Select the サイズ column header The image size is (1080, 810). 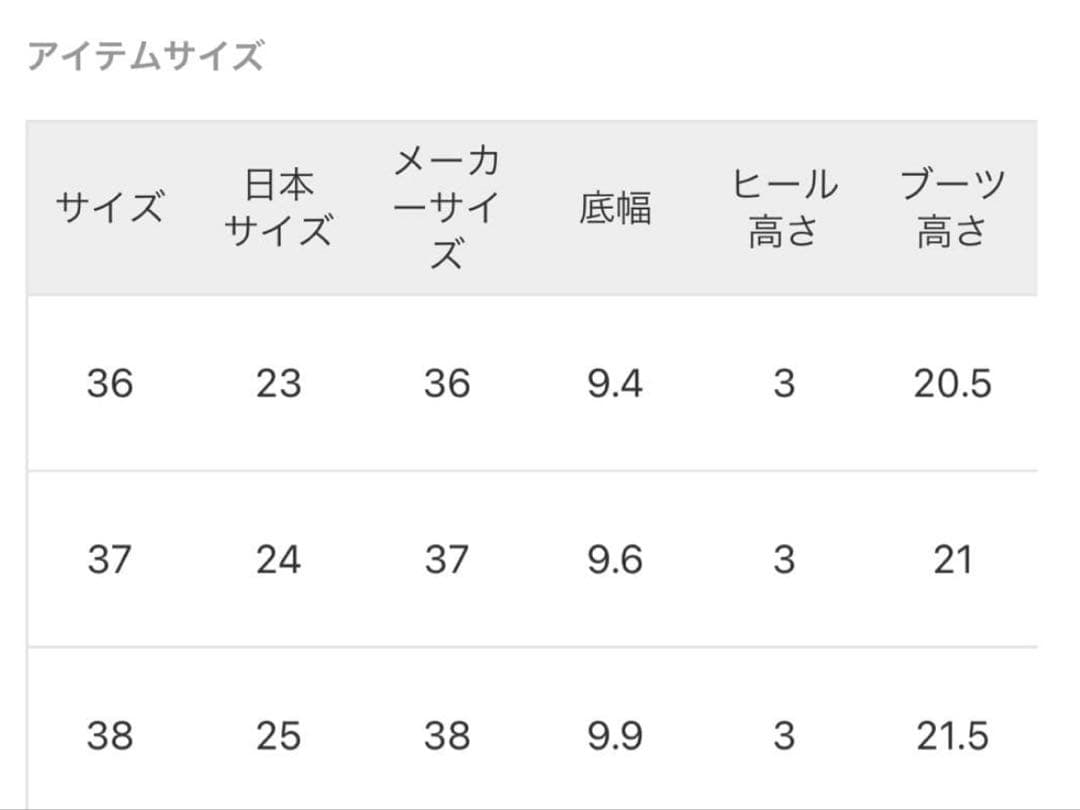coord(109,208)
